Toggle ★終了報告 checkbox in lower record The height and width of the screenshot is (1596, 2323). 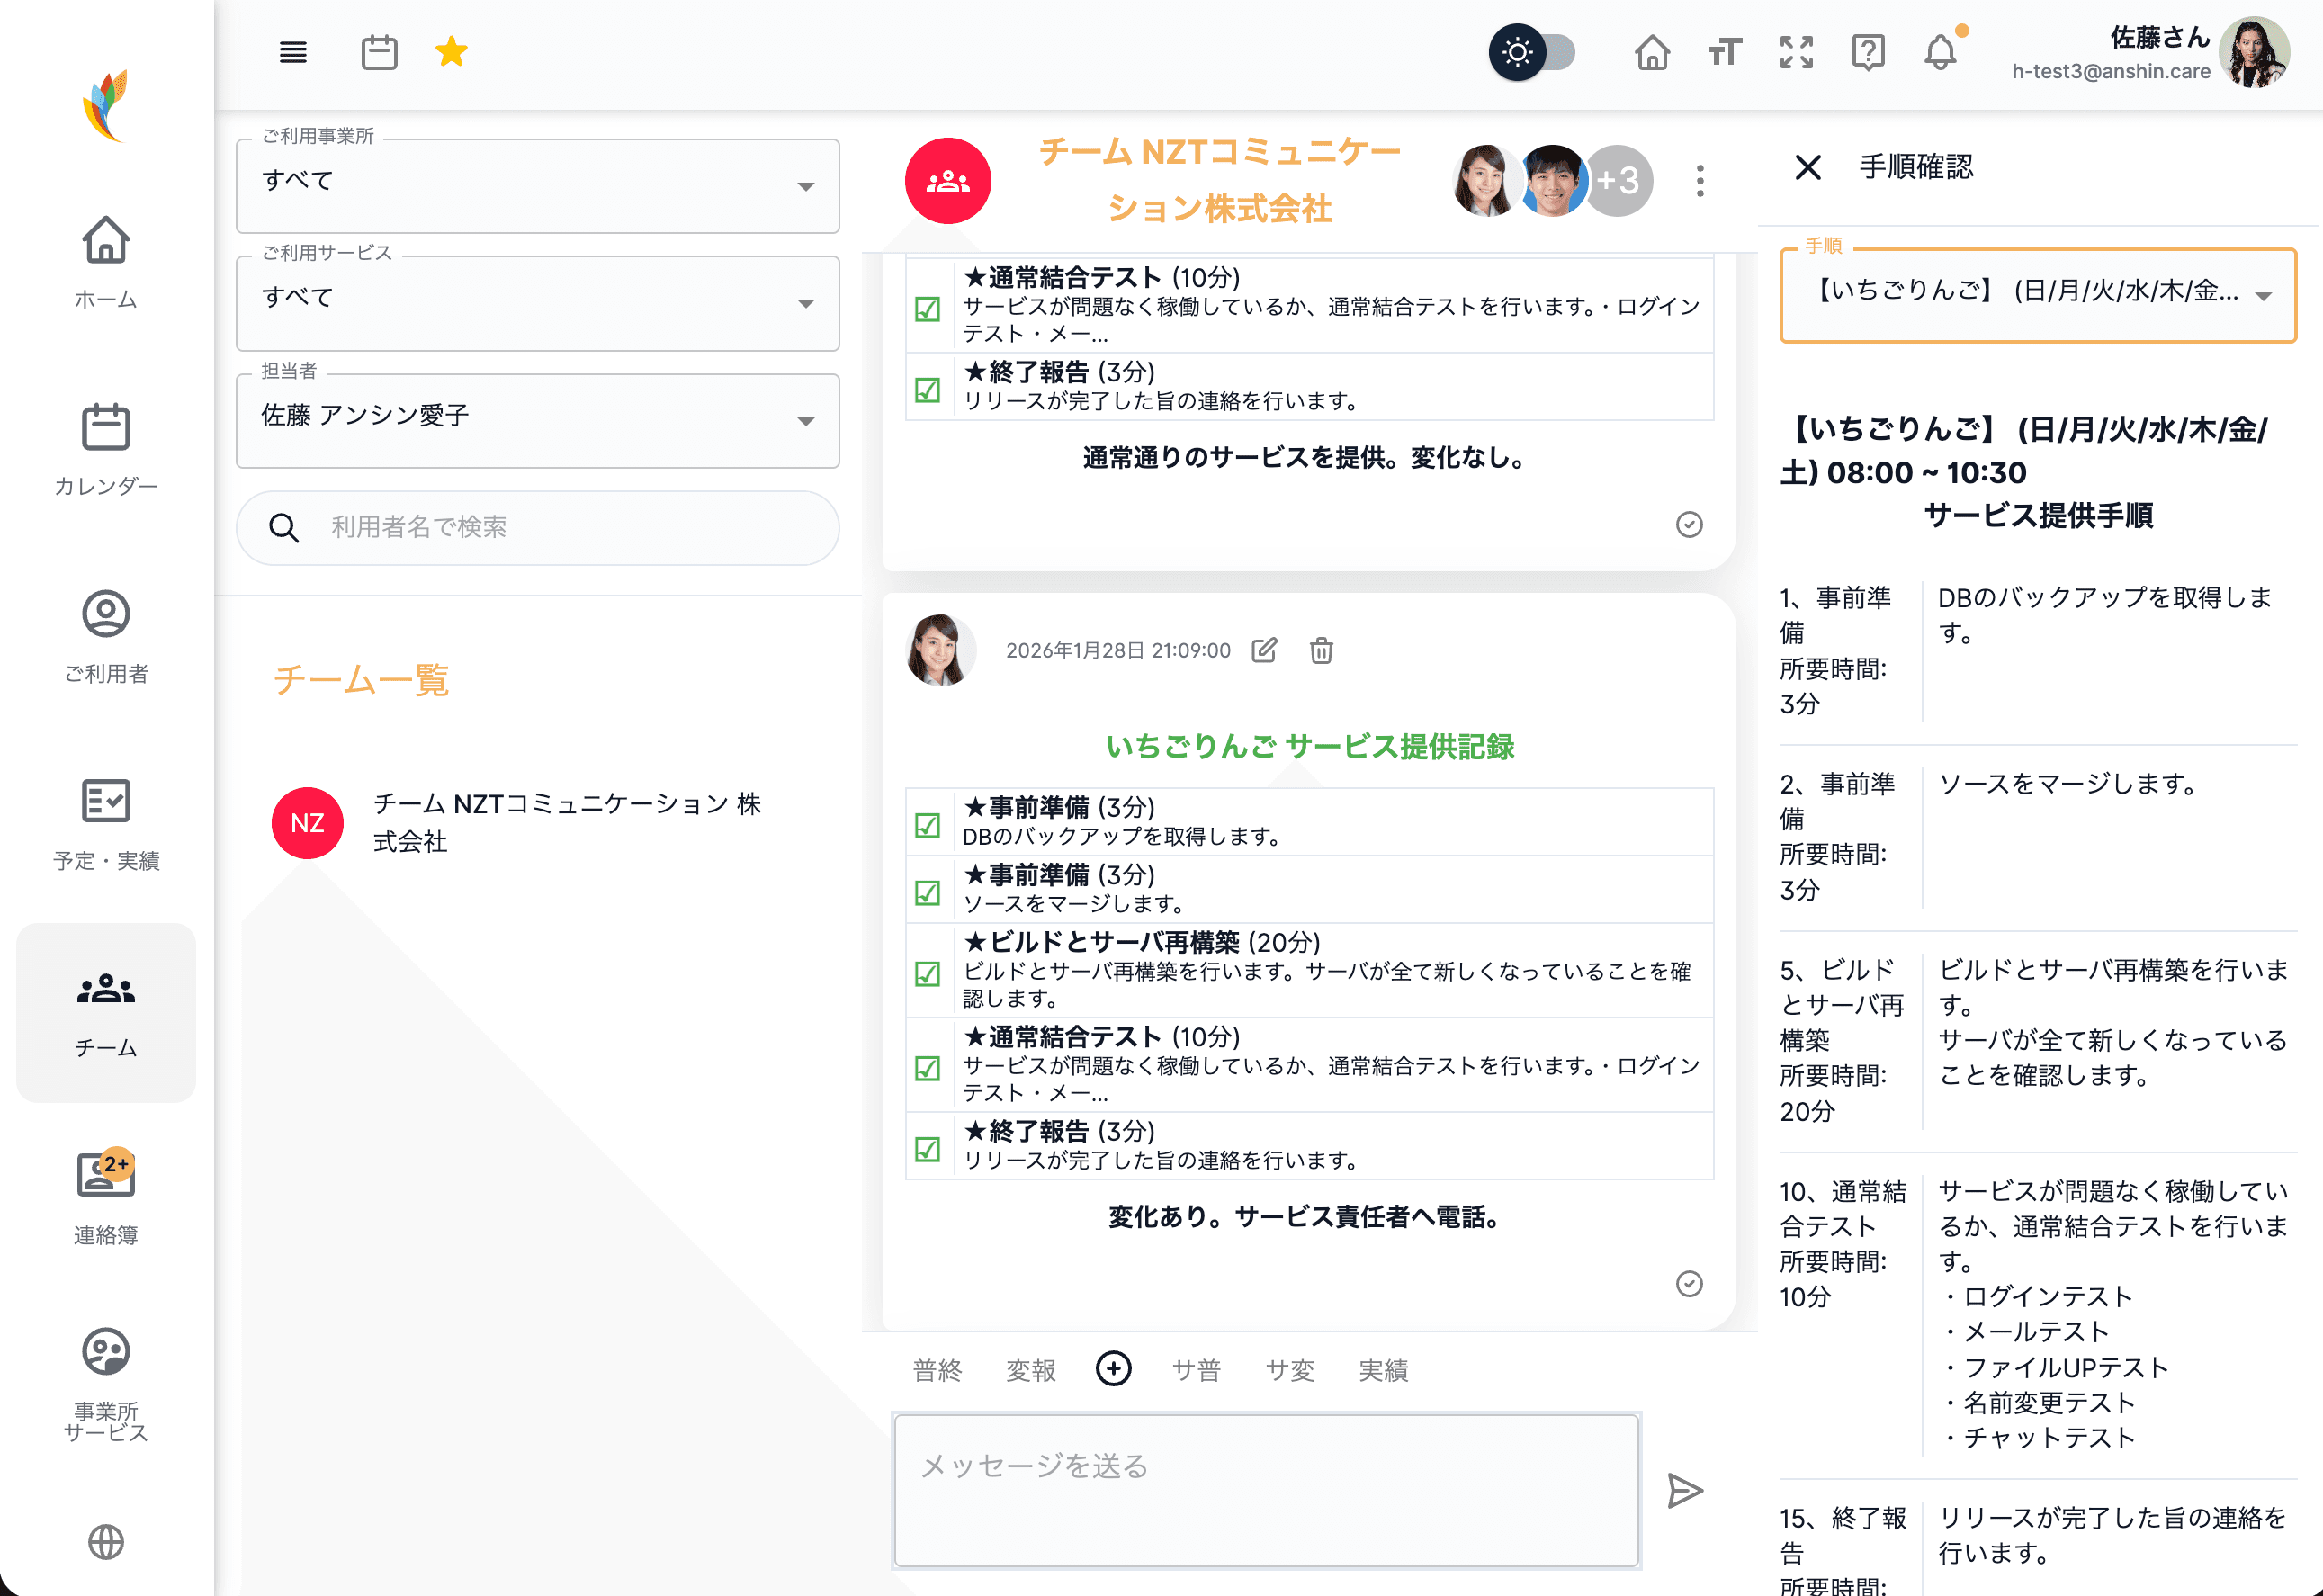(928, 1148)
